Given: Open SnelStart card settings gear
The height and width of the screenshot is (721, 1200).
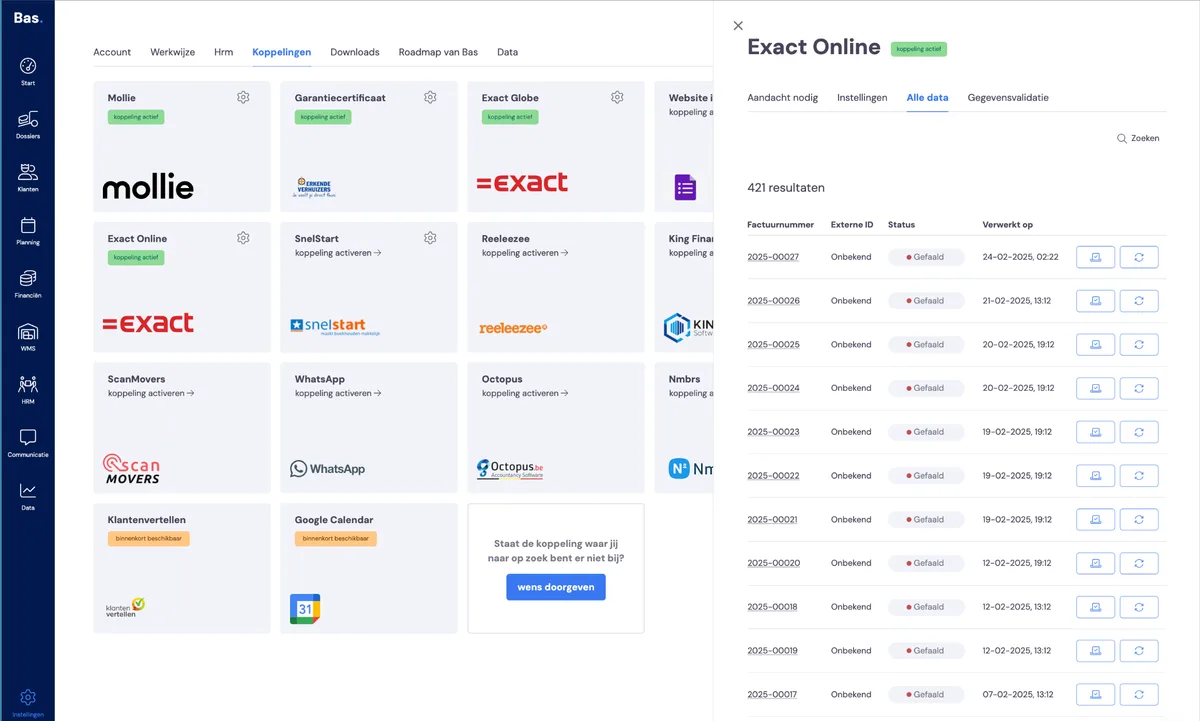Looking at the screenshot, I should pos(430,238).
